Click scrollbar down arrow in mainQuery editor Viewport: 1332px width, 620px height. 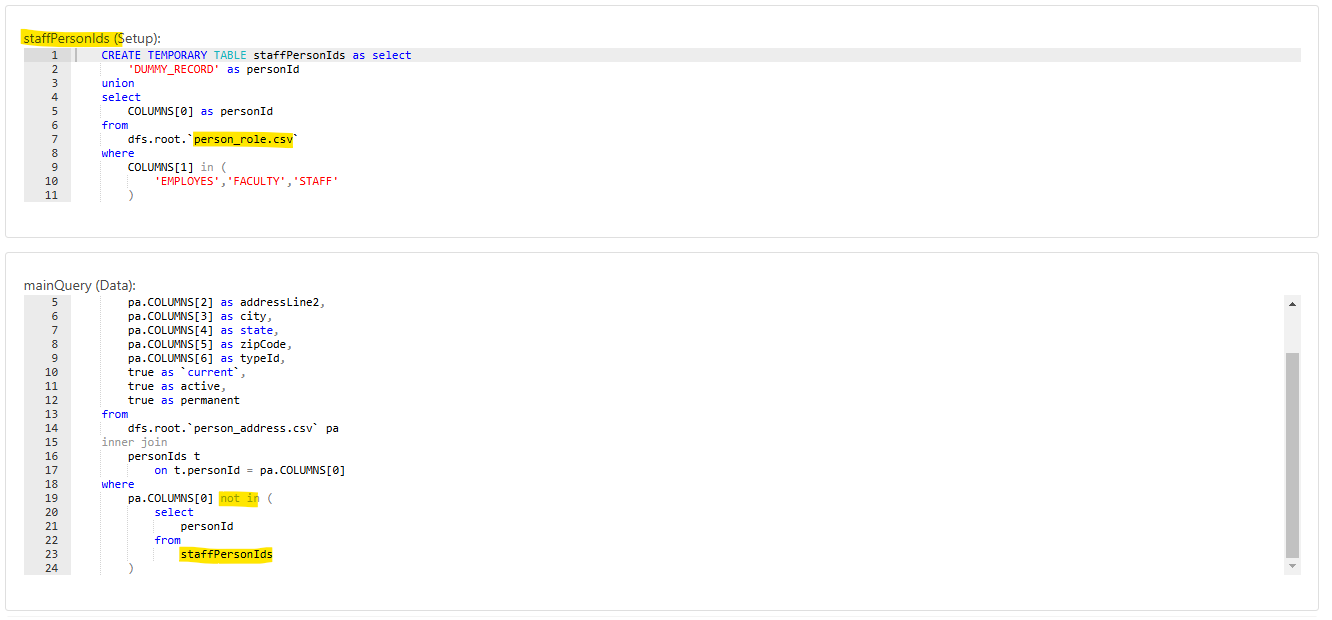[1292, 566]
